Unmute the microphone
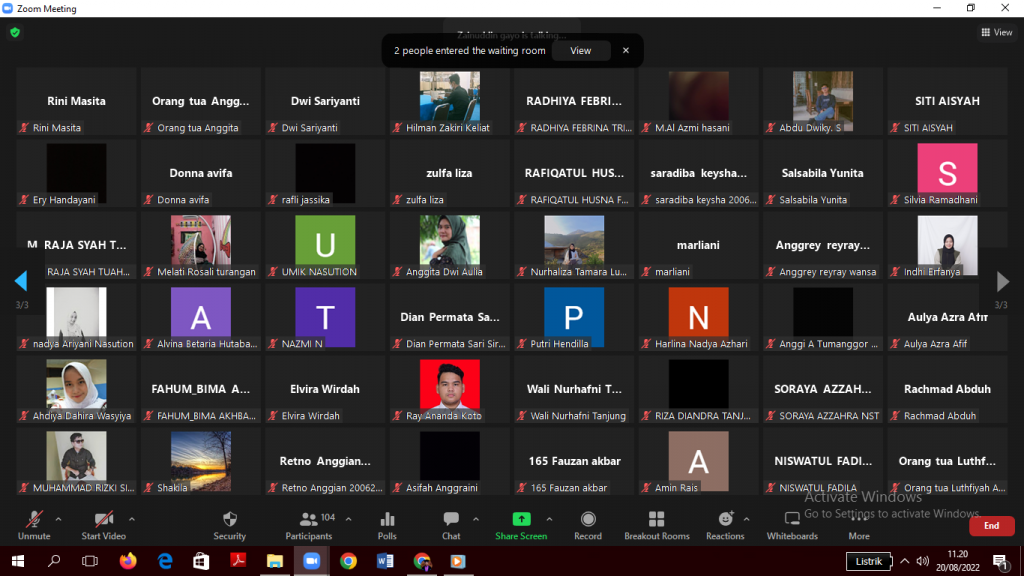1024x576 pixels. [x=34, y=525]
